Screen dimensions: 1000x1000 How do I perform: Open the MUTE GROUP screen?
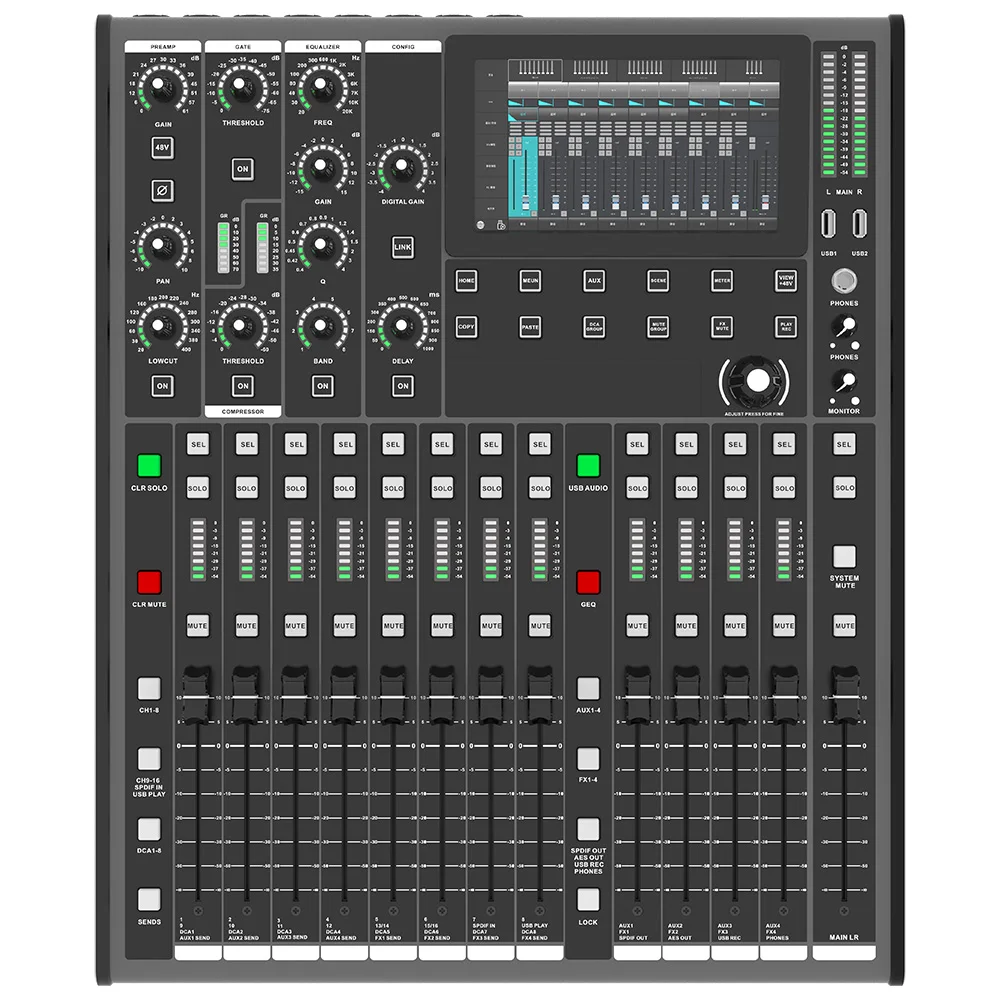pyautogui.click(x=657, y=326)
